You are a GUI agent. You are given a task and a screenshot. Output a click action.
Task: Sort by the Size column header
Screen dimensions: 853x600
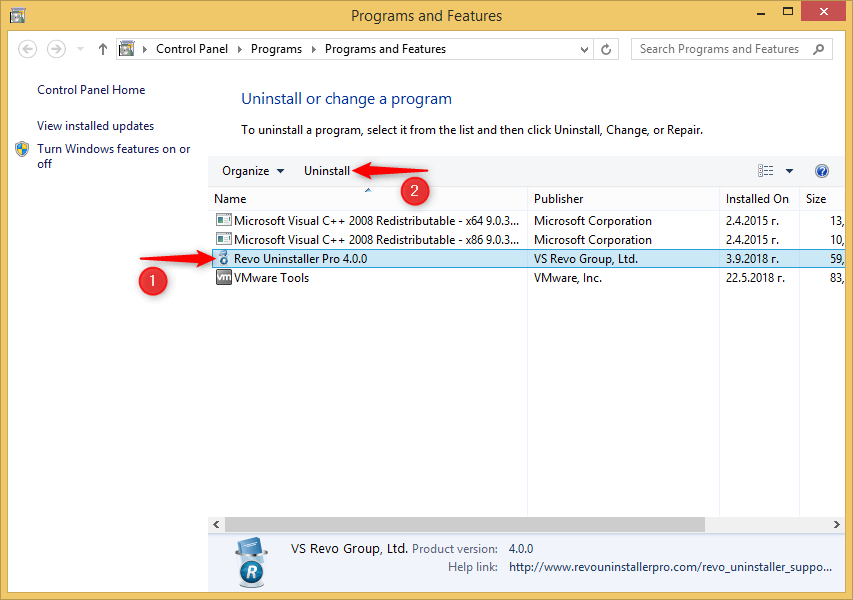[821, 199]
